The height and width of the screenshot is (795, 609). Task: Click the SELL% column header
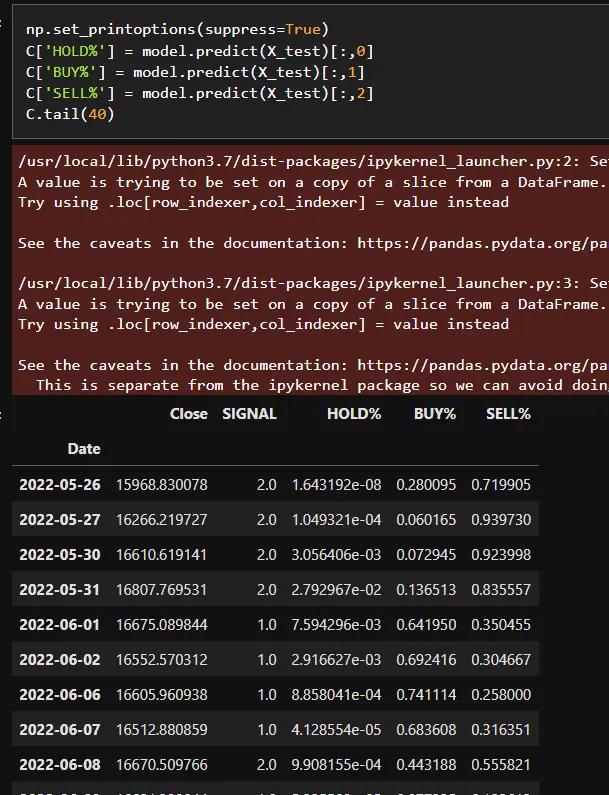508,414
